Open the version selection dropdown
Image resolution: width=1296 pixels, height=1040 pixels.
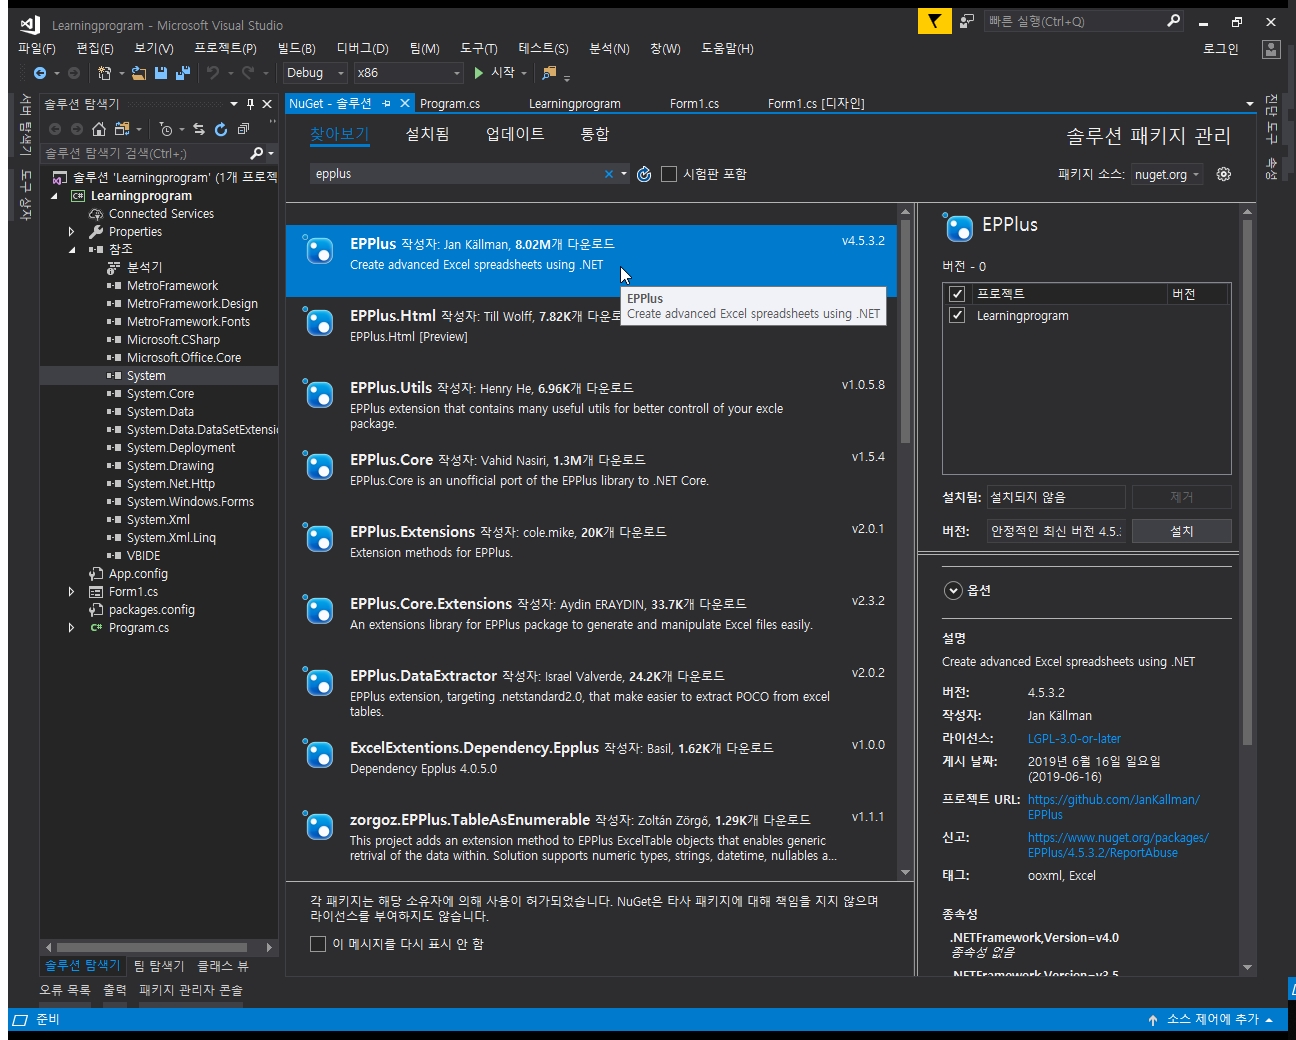[1055, 531]
